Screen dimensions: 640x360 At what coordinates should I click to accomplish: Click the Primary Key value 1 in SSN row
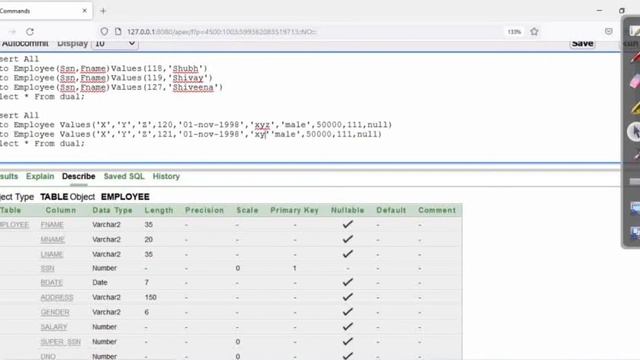(294, 268)
